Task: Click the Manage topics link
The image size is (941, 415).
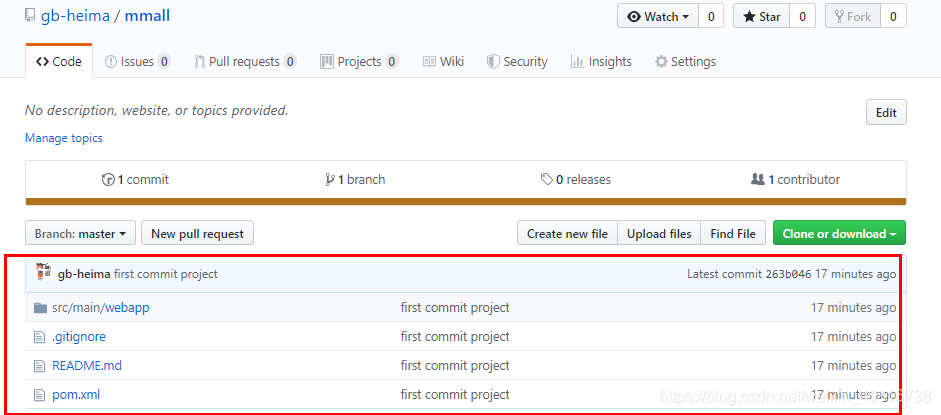Action: 64,138
